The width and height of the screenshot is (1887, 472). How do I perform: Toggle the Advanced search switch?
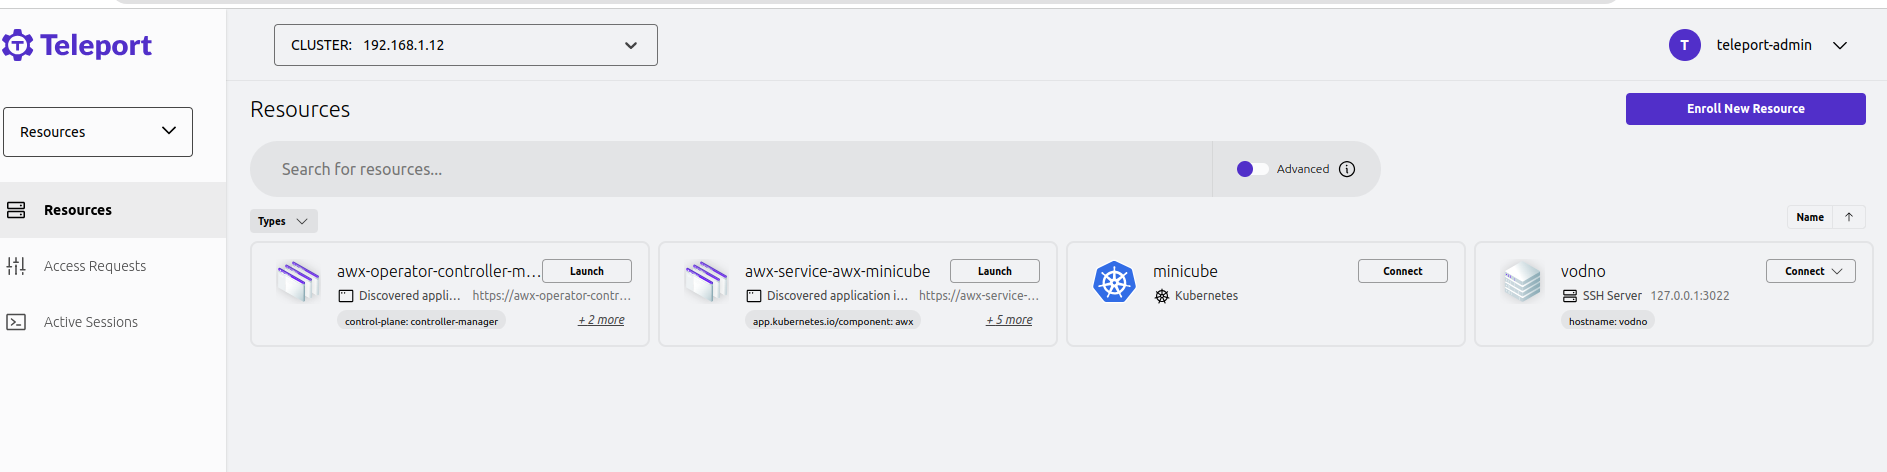pyautogui.click(x=1252, y=169)
